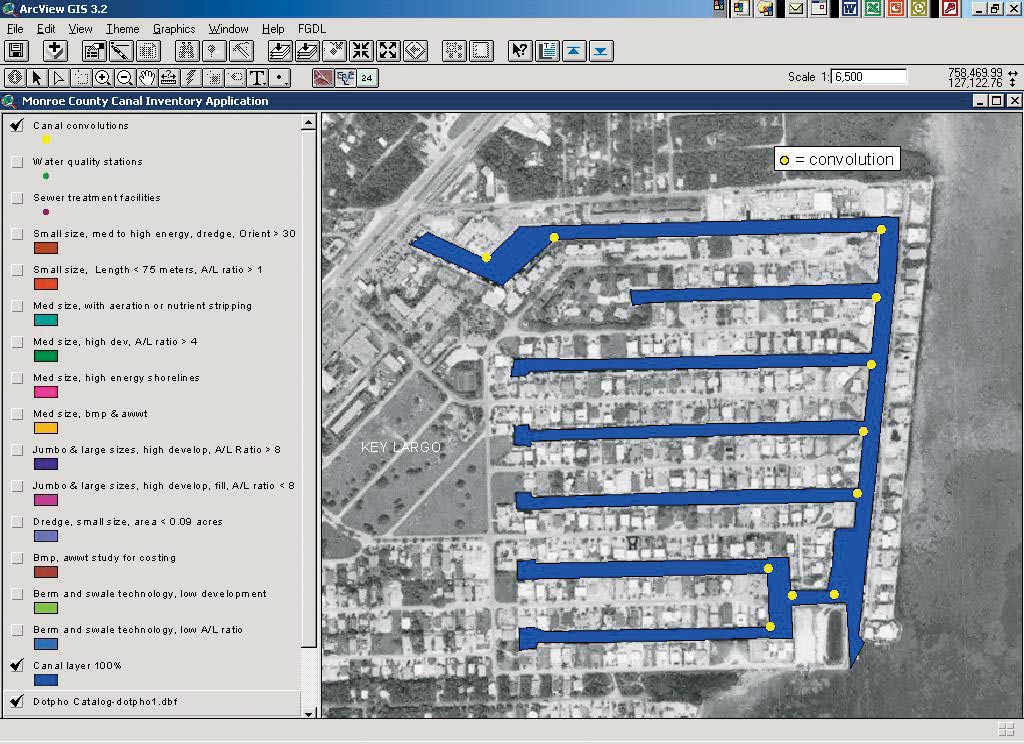This screenshot has height=744, width=1024.
Task: Click Select Features Using Graphic icon
Action: [x=454, y=50]
